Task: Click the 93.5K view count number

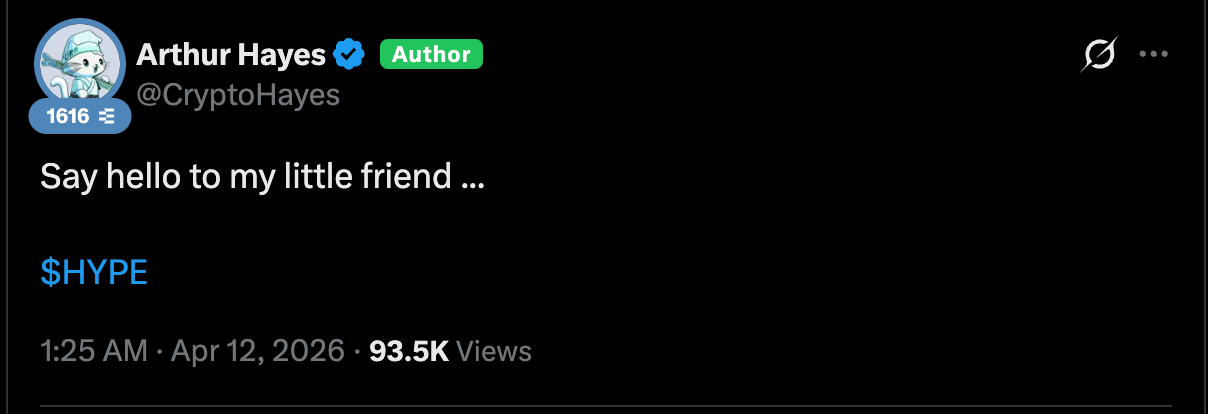Action: (409, 351)
